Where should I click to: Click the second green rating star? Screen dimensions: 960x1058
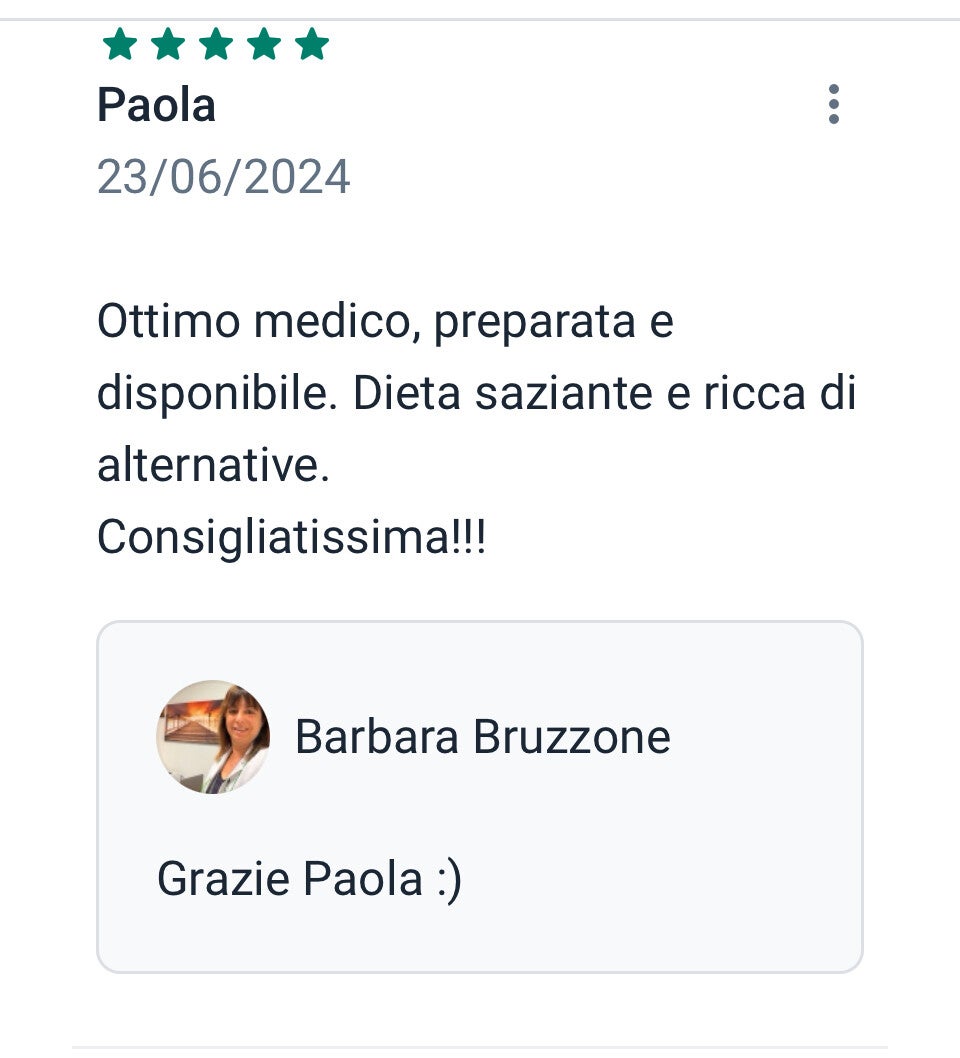[168, 45]
